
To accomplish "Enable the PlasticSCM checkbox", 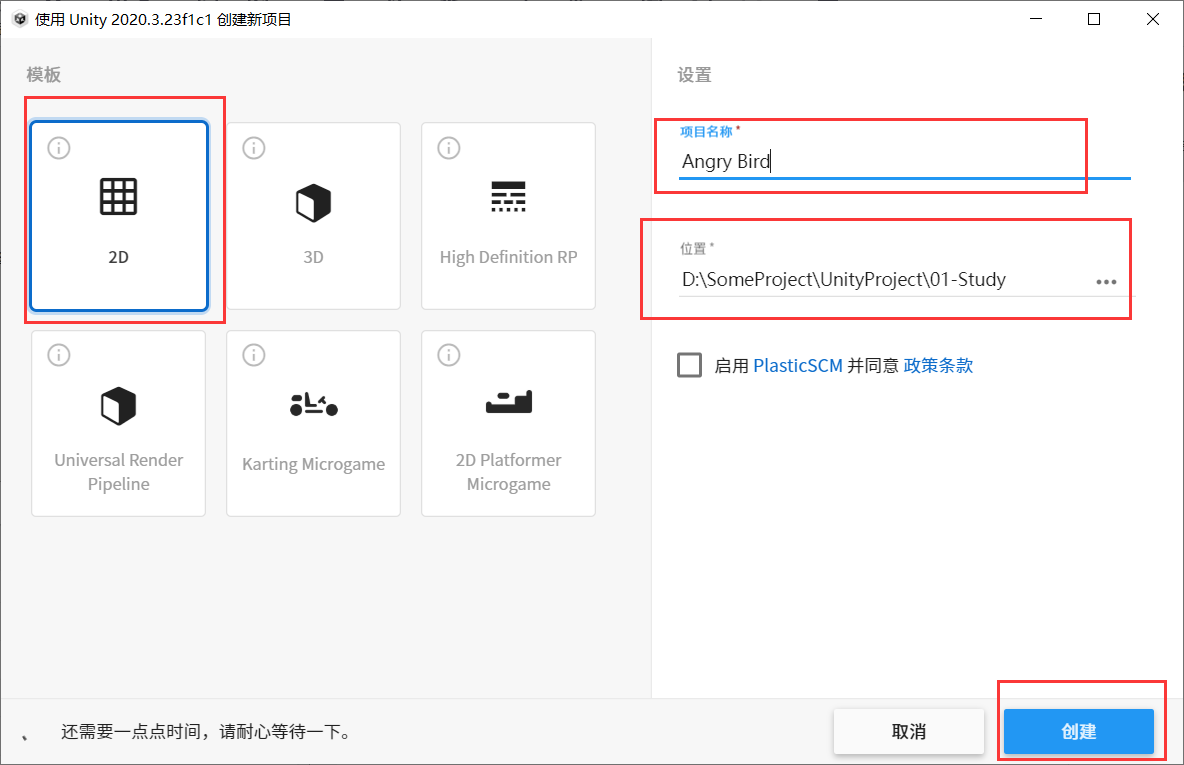I will [689, 366].
